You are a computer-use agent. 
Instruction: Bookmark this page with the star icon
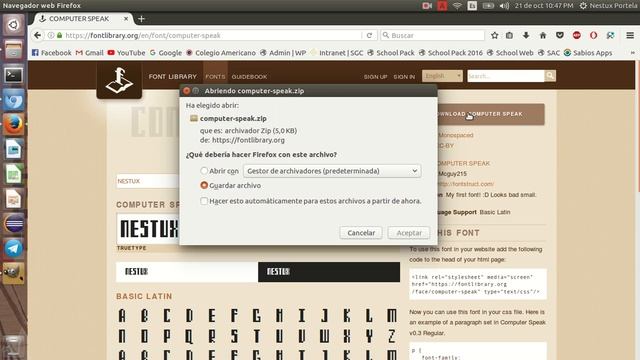pos(495,36)
